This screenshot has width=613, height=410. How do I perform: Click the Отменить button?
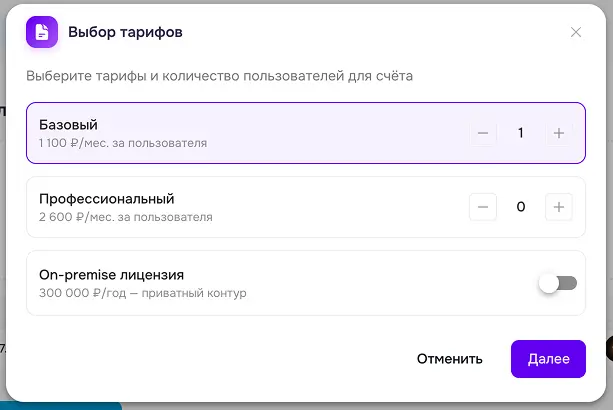(450, 359)
